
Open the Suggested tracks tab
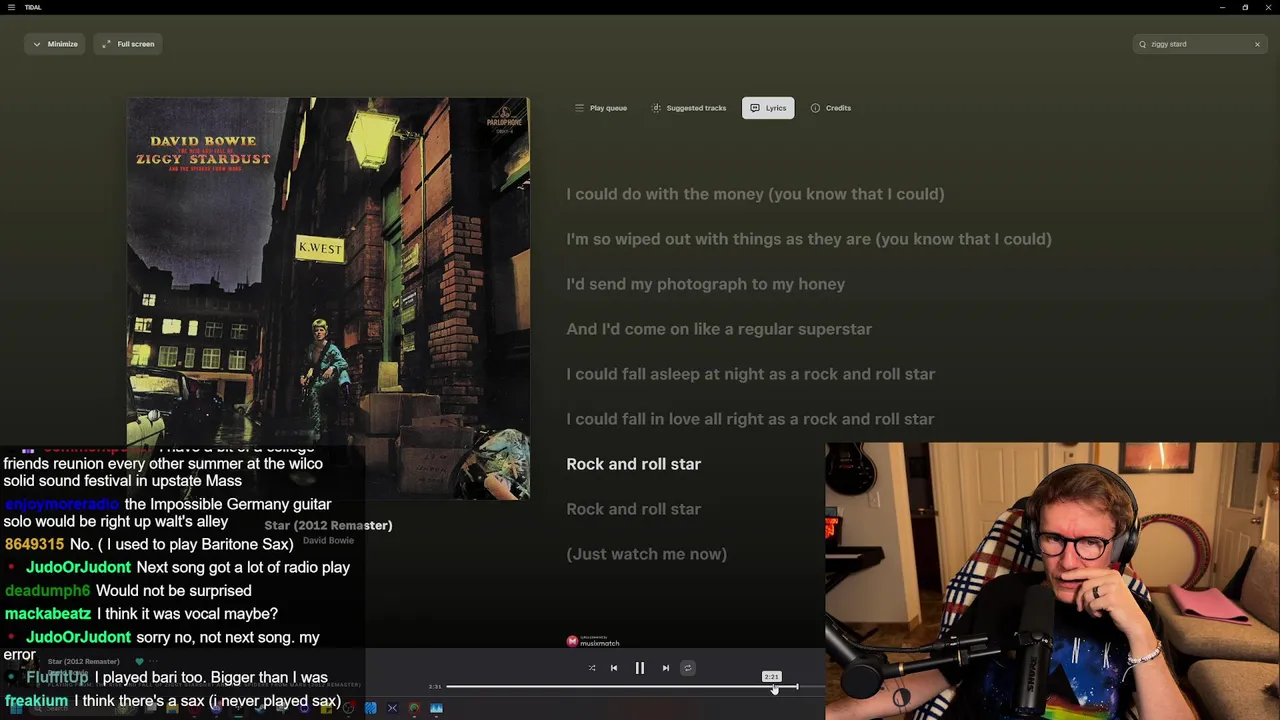pos(688,108)
